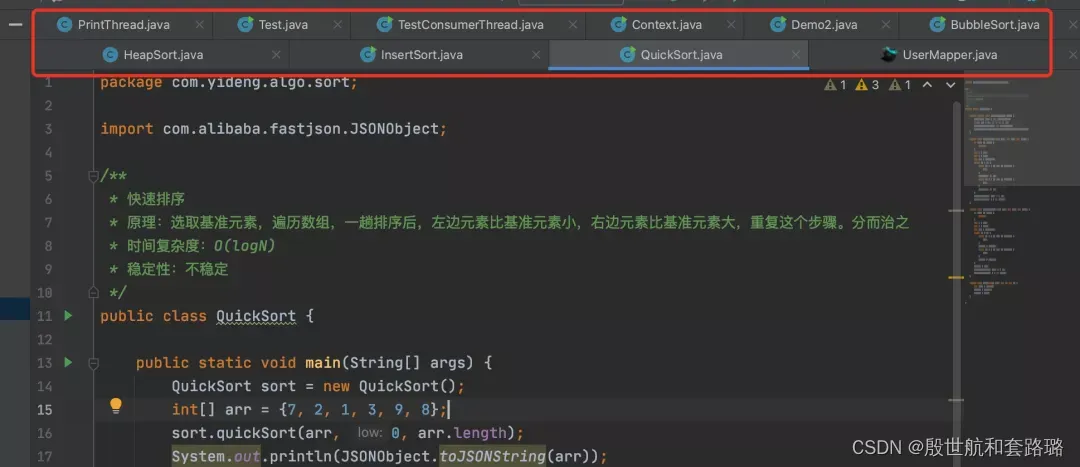Hide the tool window via minimize dash

(14, 25)
